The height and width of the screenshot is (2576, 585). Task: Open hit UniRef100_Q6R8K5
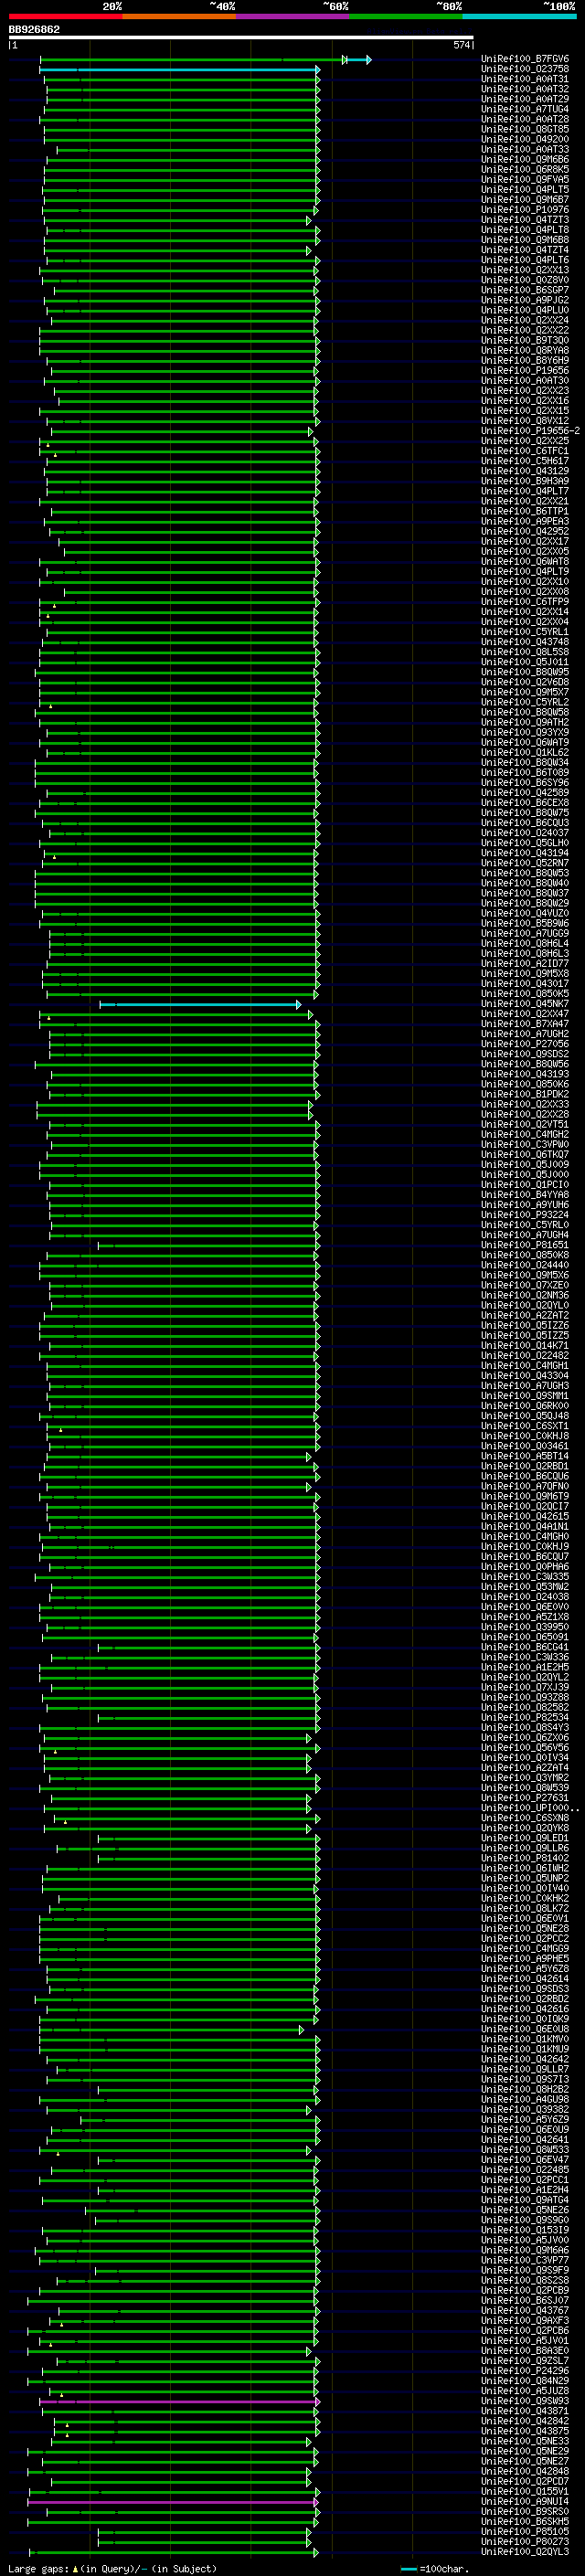524,169
